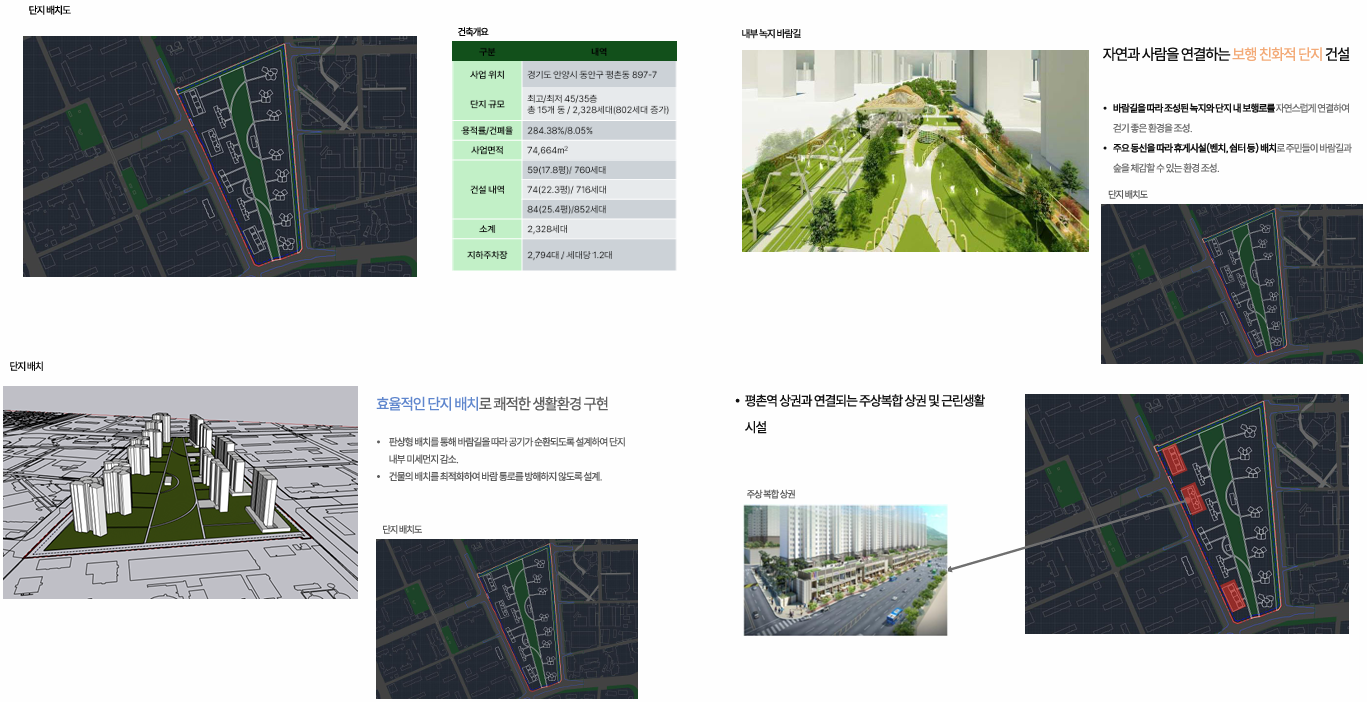Click the '건축개요' heading above the table
The width and height of the screenshot is (1367, 702).
coord(472,32)
